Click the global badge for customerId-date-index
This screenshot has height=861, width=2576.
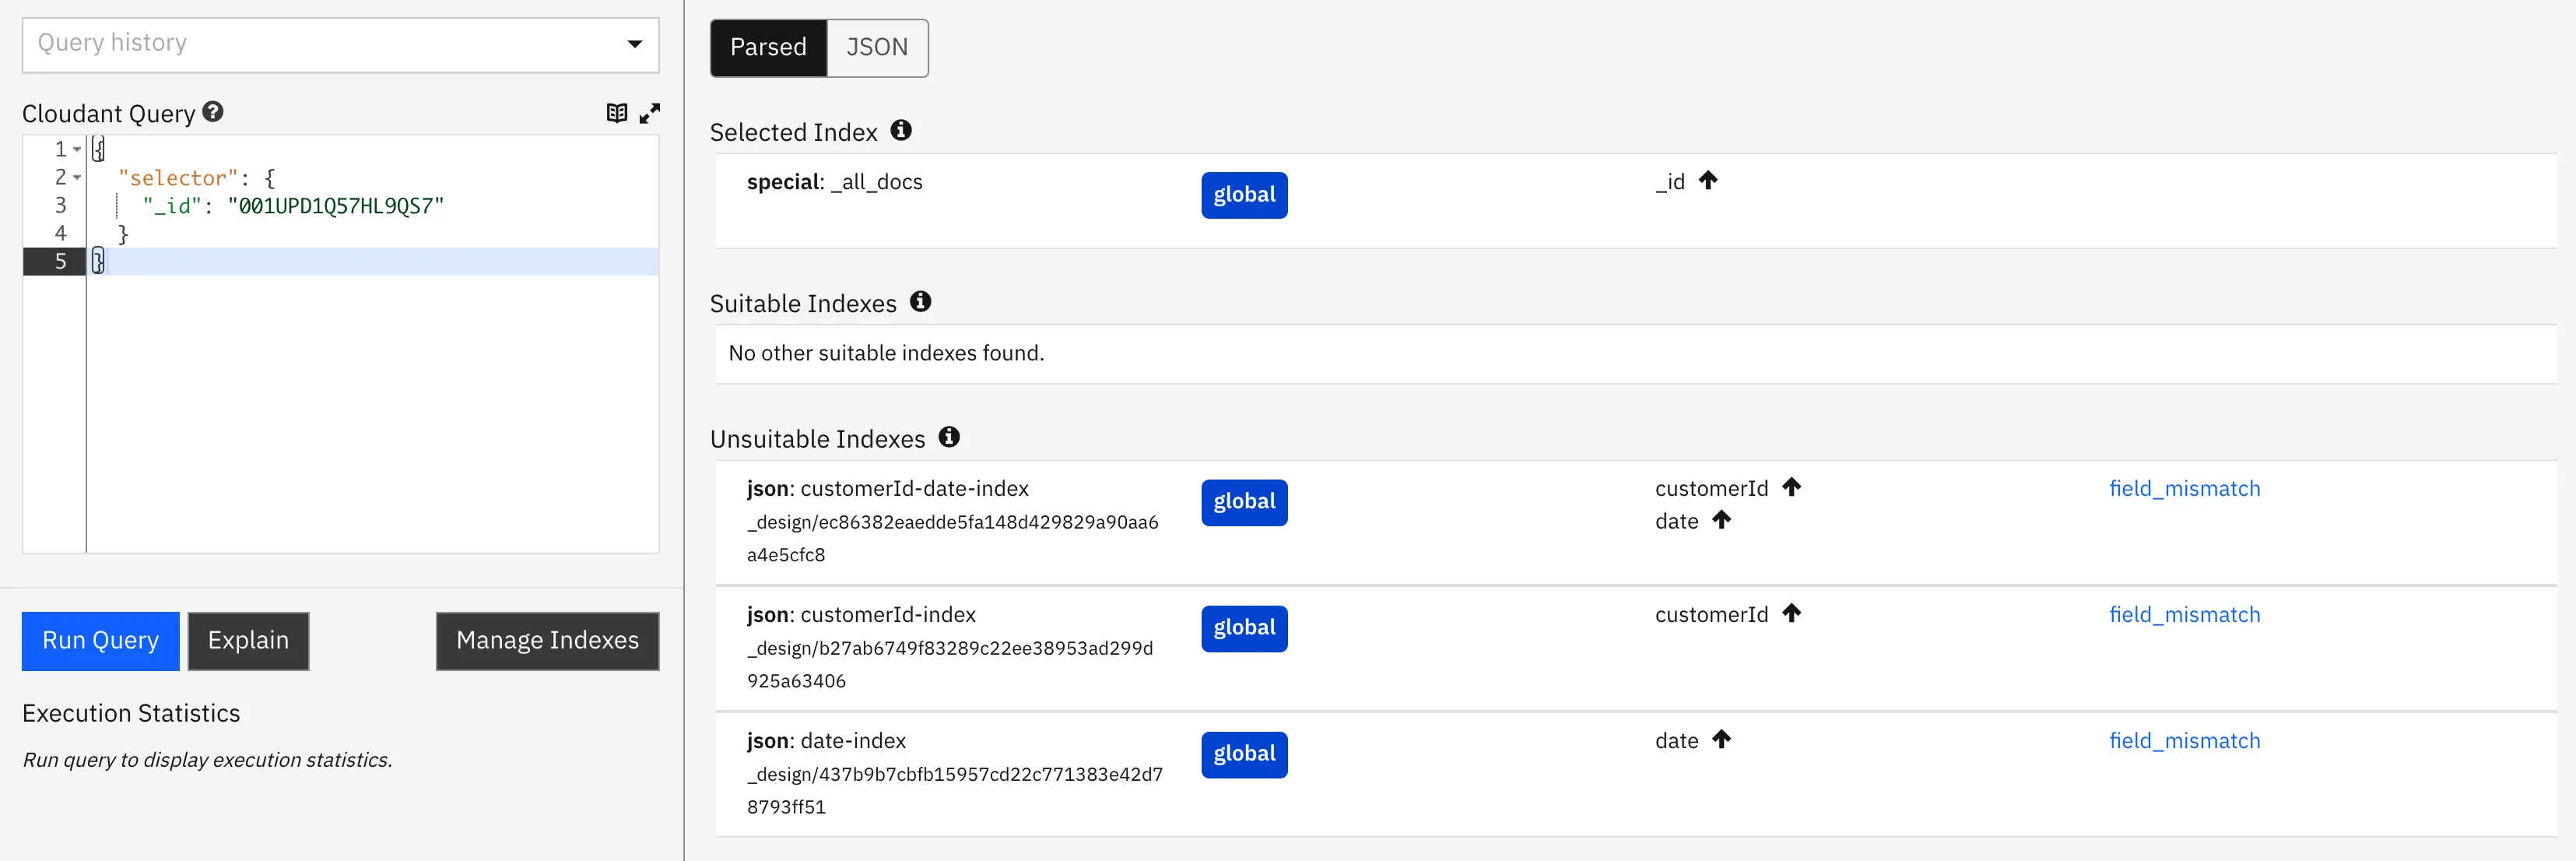1244,502
